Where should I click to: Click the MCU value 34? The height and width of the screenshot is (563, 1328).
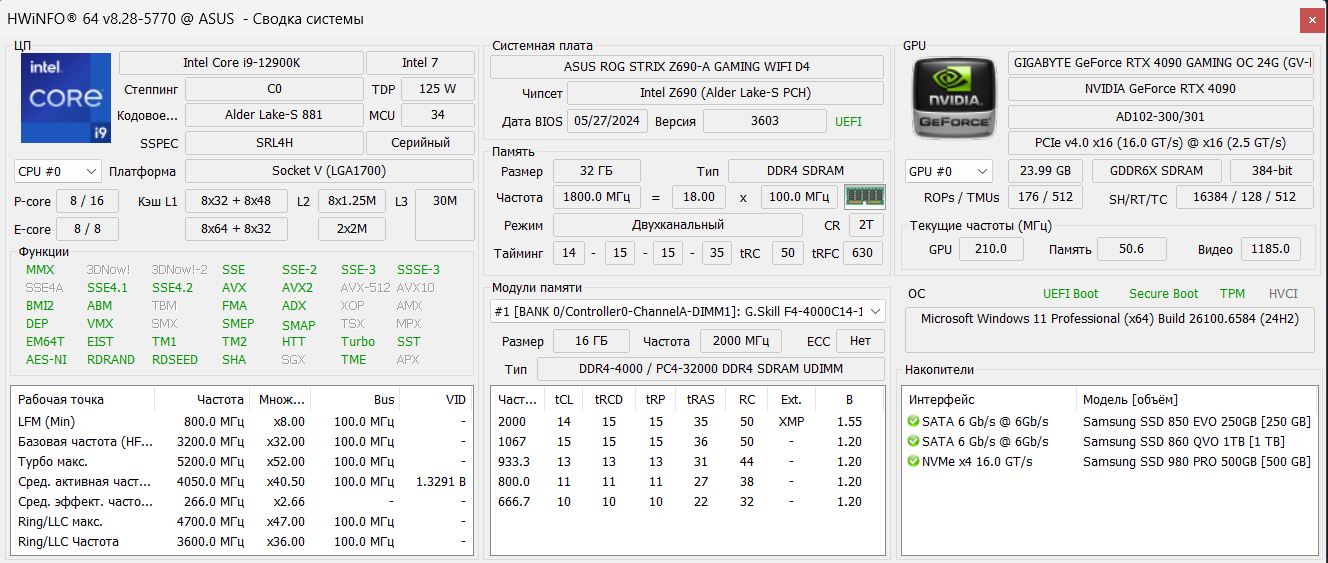pyautogui.click(x=437, y=115)
